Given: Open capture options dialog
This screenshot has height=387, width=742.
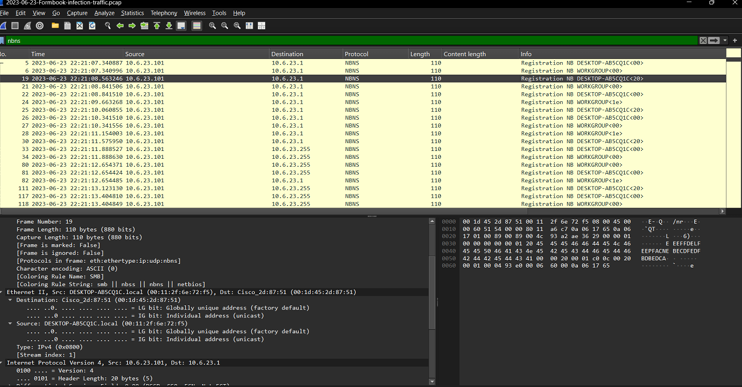Looking at the screenshot, I should 40,26.
